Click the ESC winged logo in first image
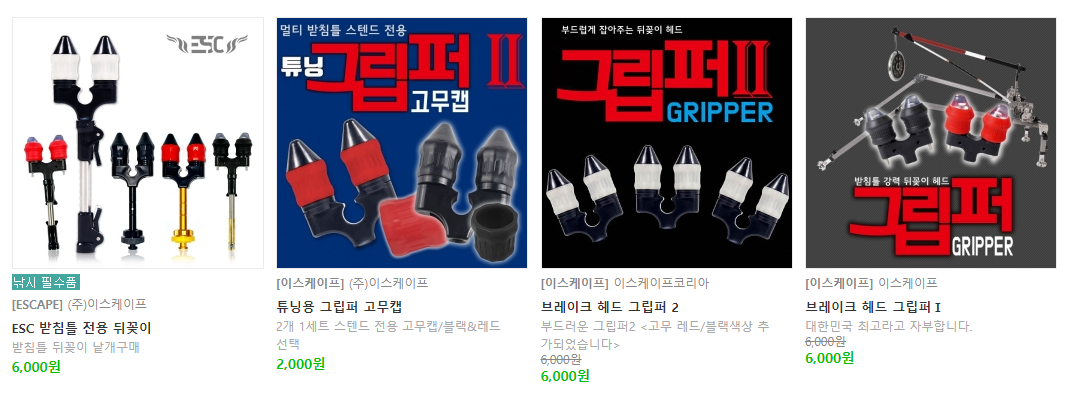This screenshot has width=1074, height=418. pyautogui.click(x=208, y=45)
